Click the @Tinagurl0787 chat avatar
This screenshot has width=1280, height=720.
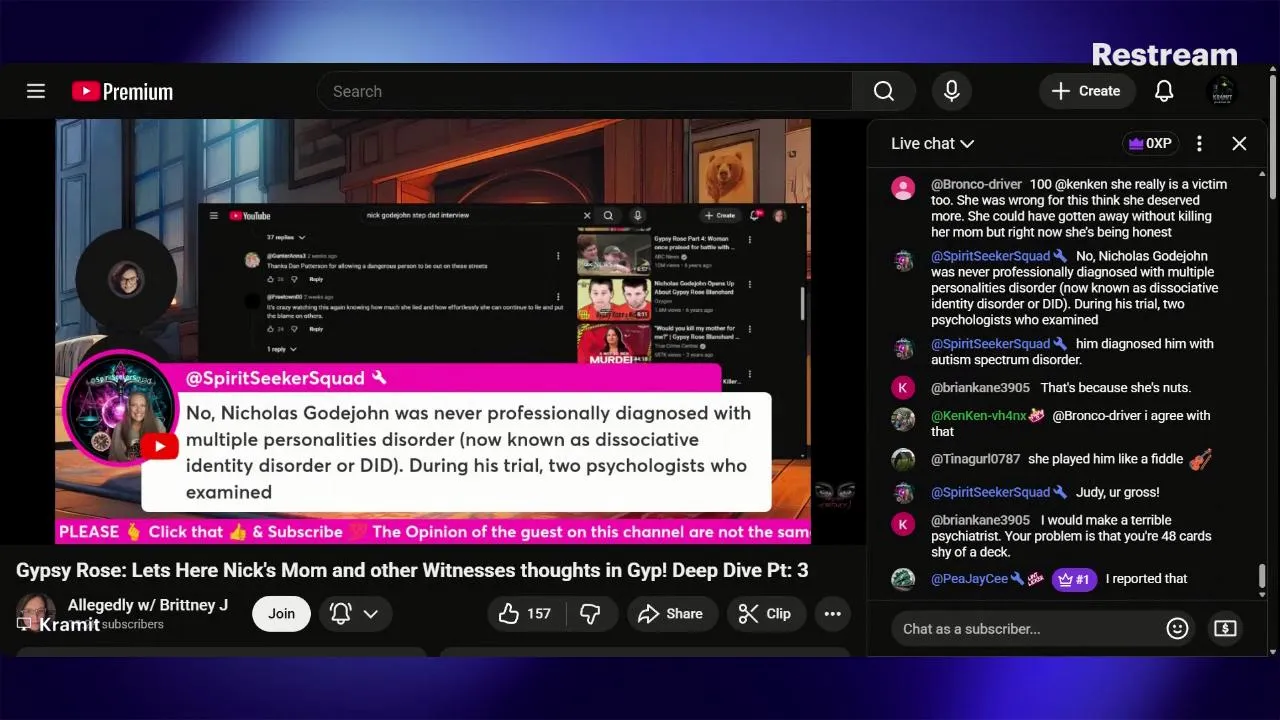pos(903,460)
